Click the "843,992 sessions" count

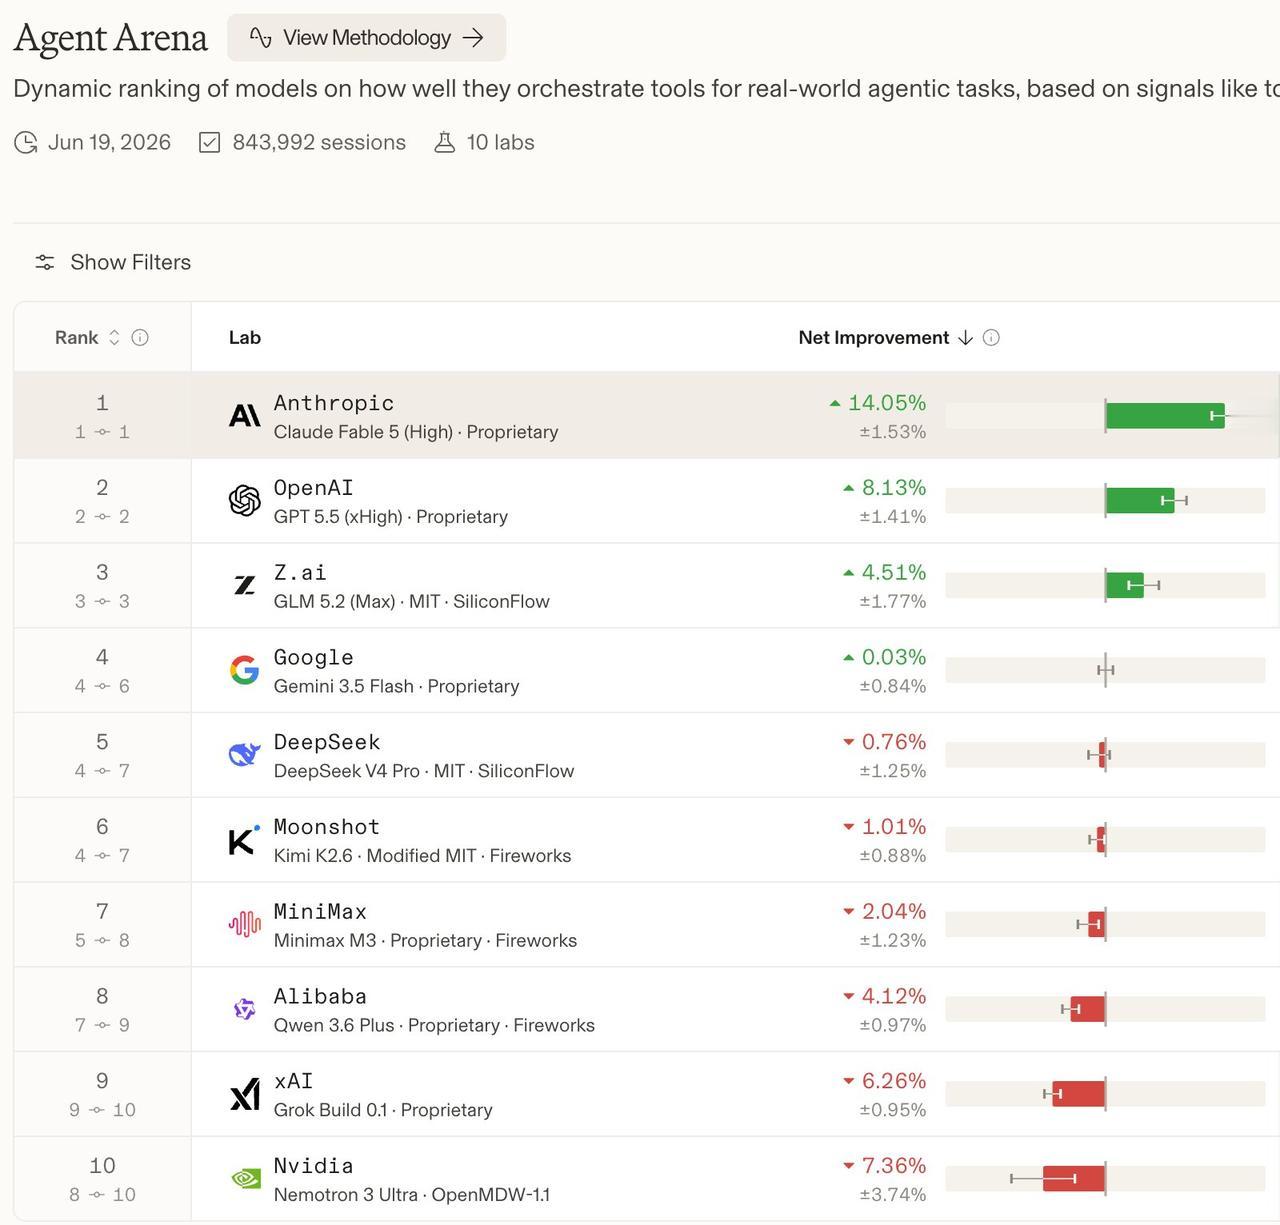(x=319, y=143)
